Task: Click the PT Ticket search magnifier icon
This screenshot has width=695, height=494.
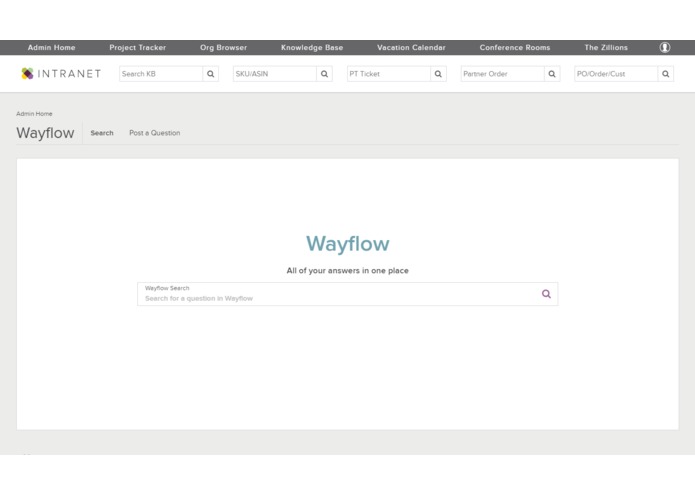Action: coord(438,74)
